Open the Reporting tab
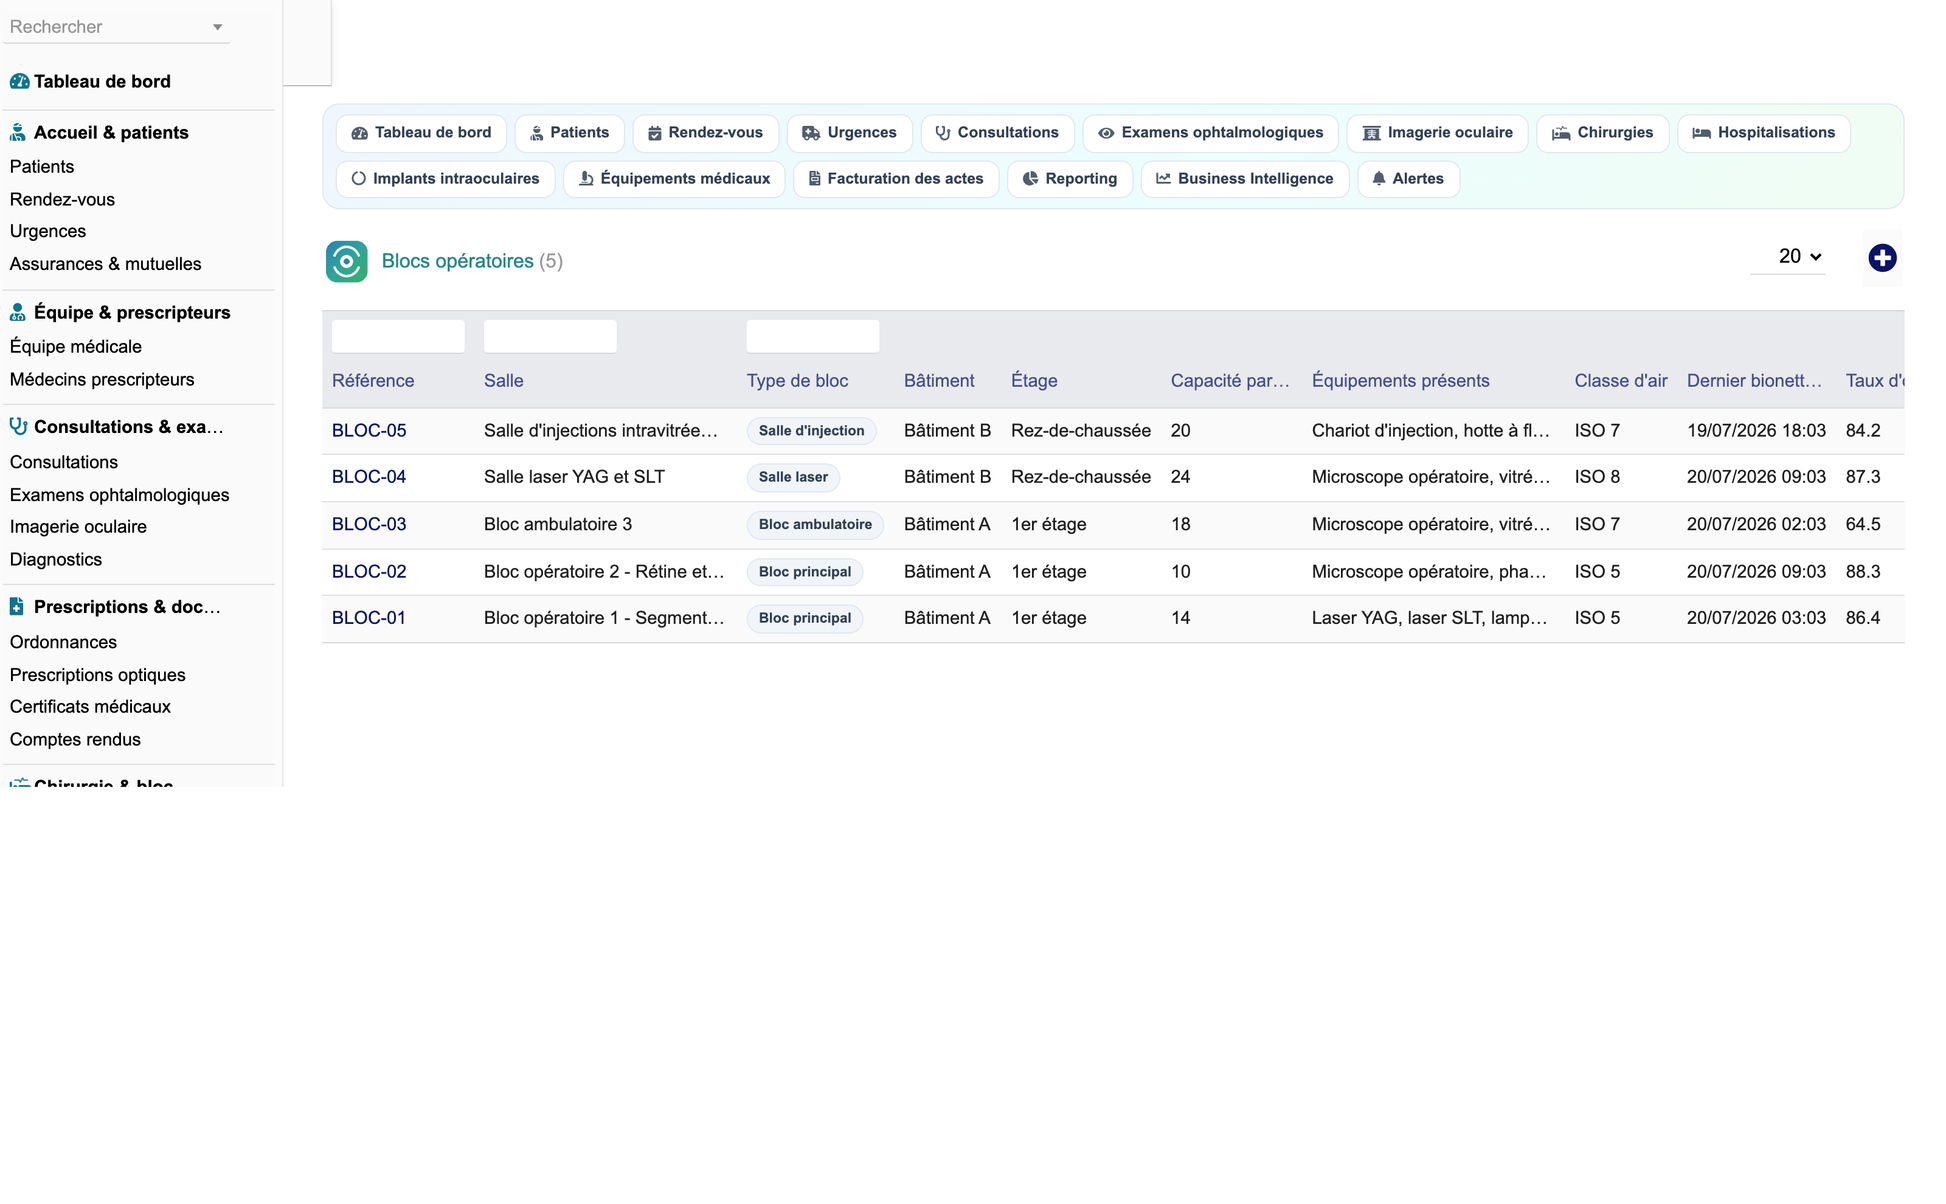 pyautogui.click(x=1069, y=179)
